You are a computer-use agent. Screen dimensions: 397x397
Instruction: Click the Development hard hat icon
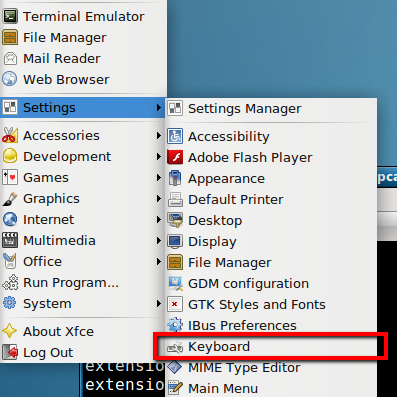point(10,156)
